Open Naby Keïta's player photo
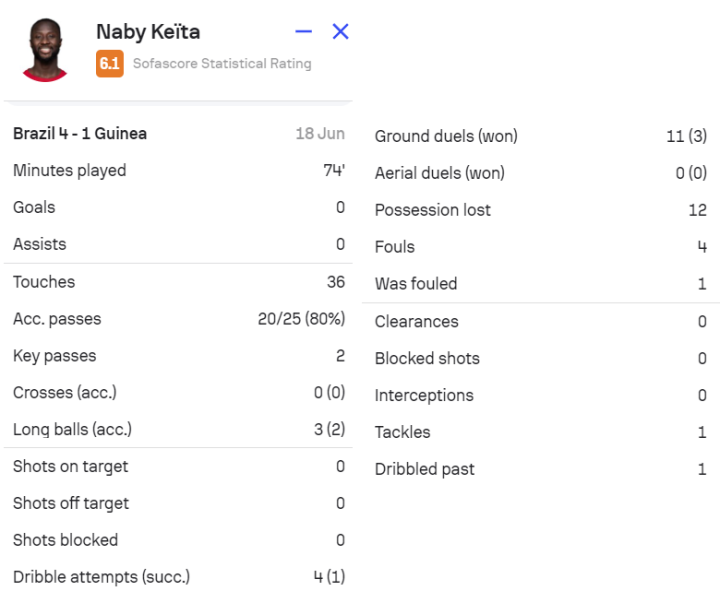The width and height of the screenshot is (720, 591). tap(44, 49)
